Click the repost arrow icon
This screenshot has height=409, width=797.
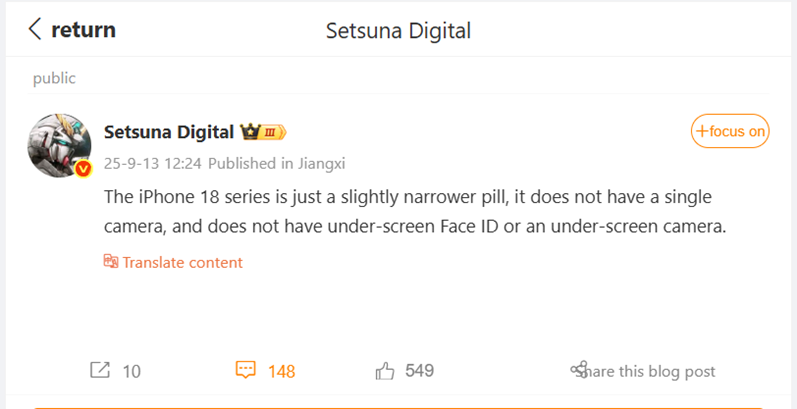click(100, 370)
